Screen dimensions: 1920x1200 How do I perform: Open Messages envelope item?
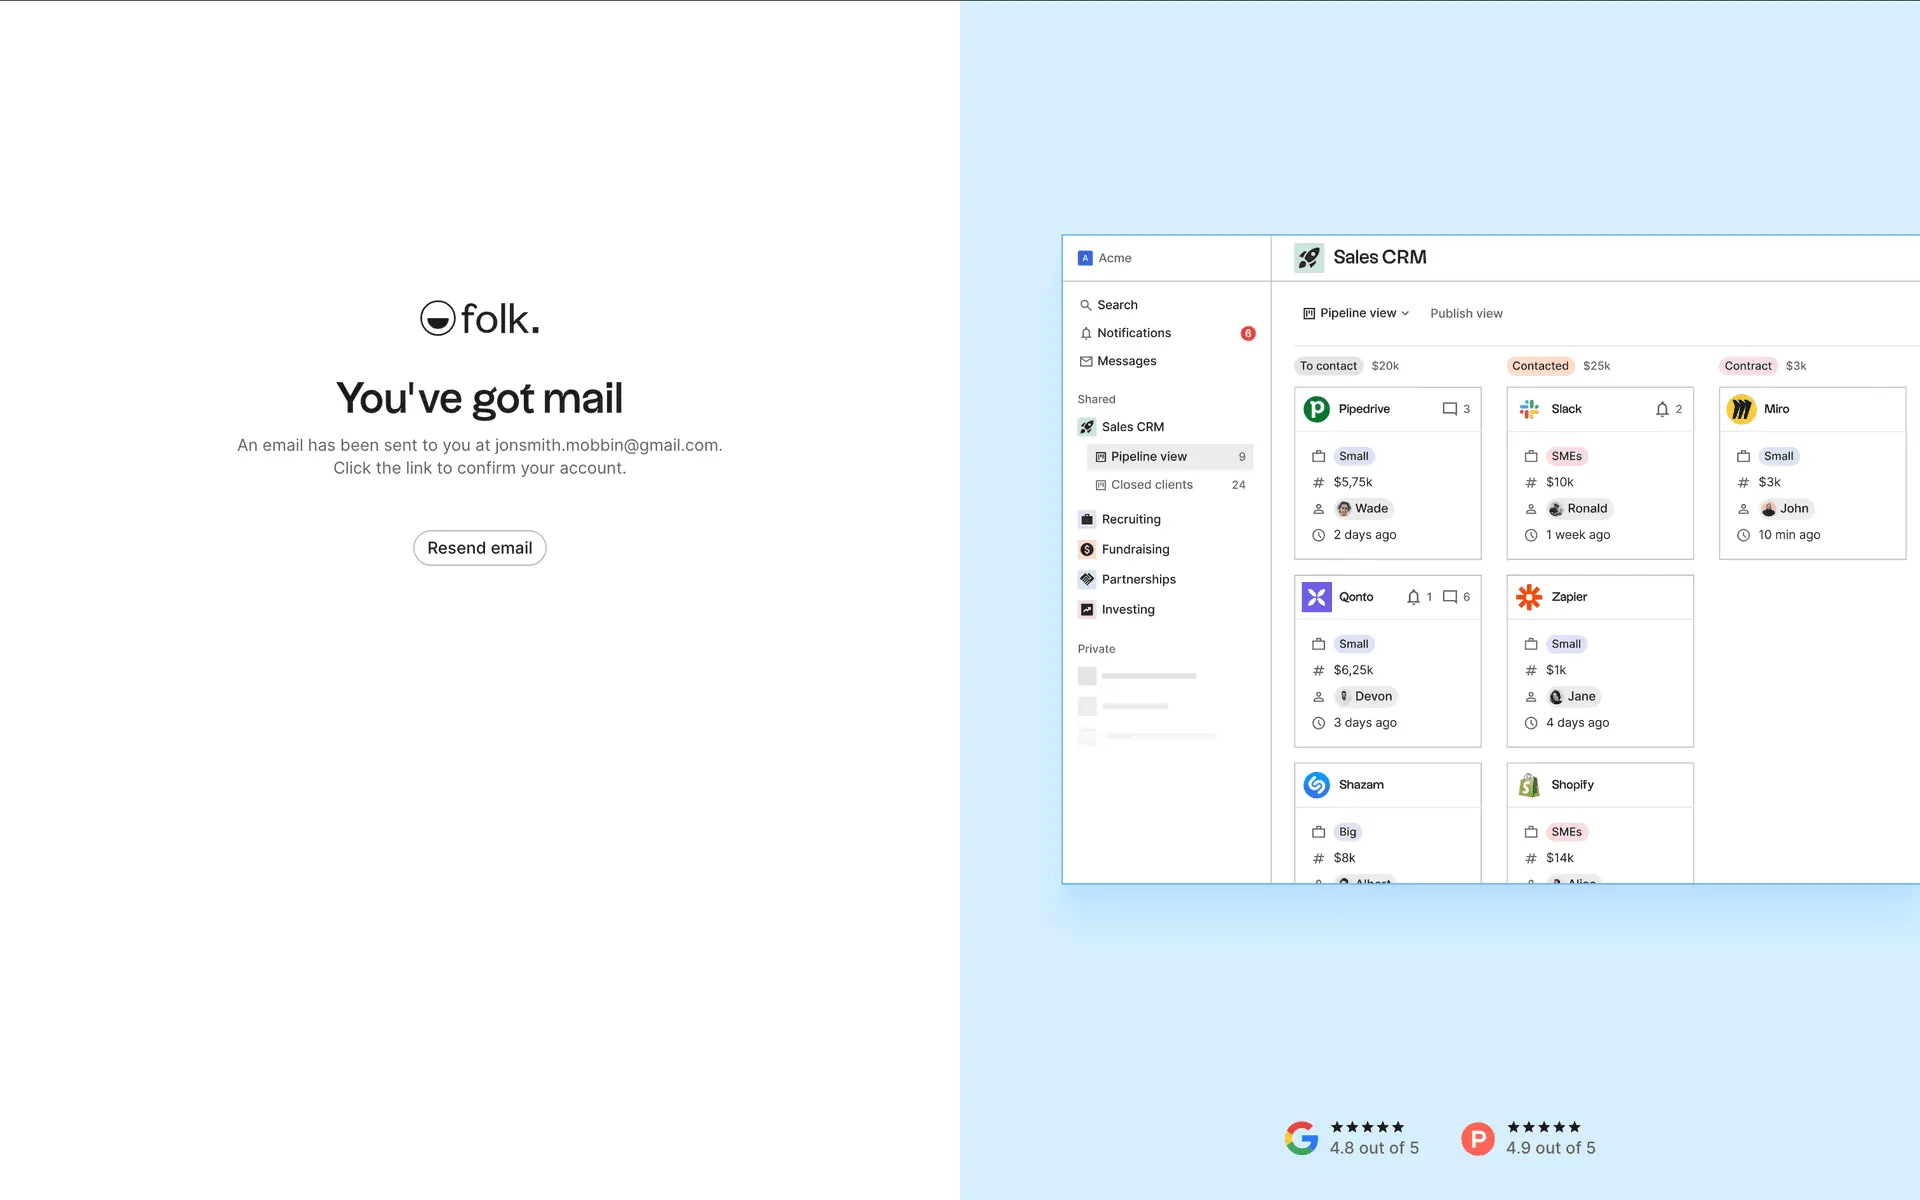point(1086,361)
